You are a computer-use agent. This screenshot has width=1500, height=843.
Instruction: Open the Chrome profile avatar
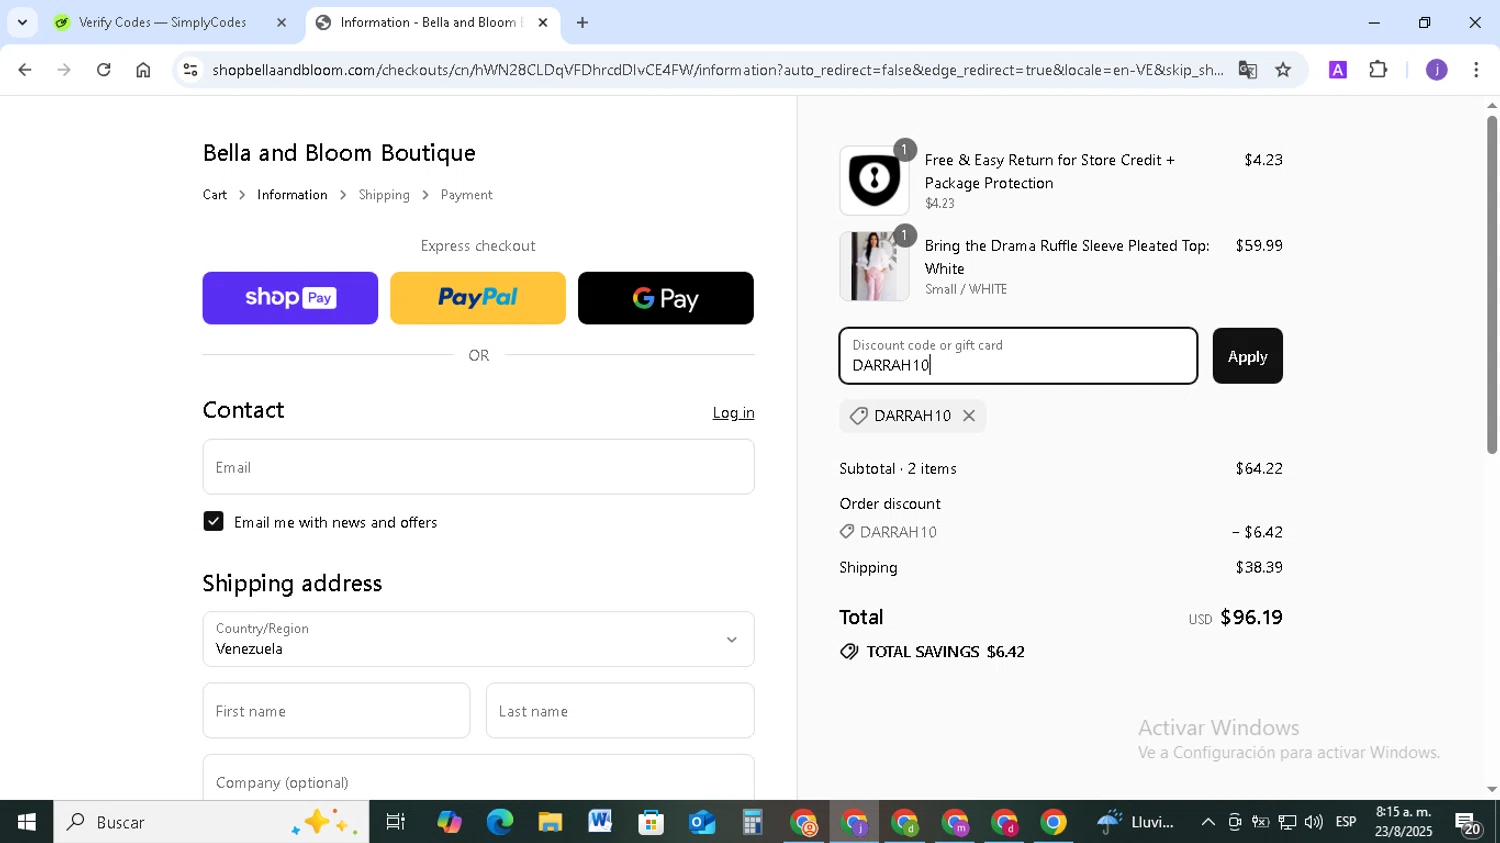click(x=1436, y=70)
